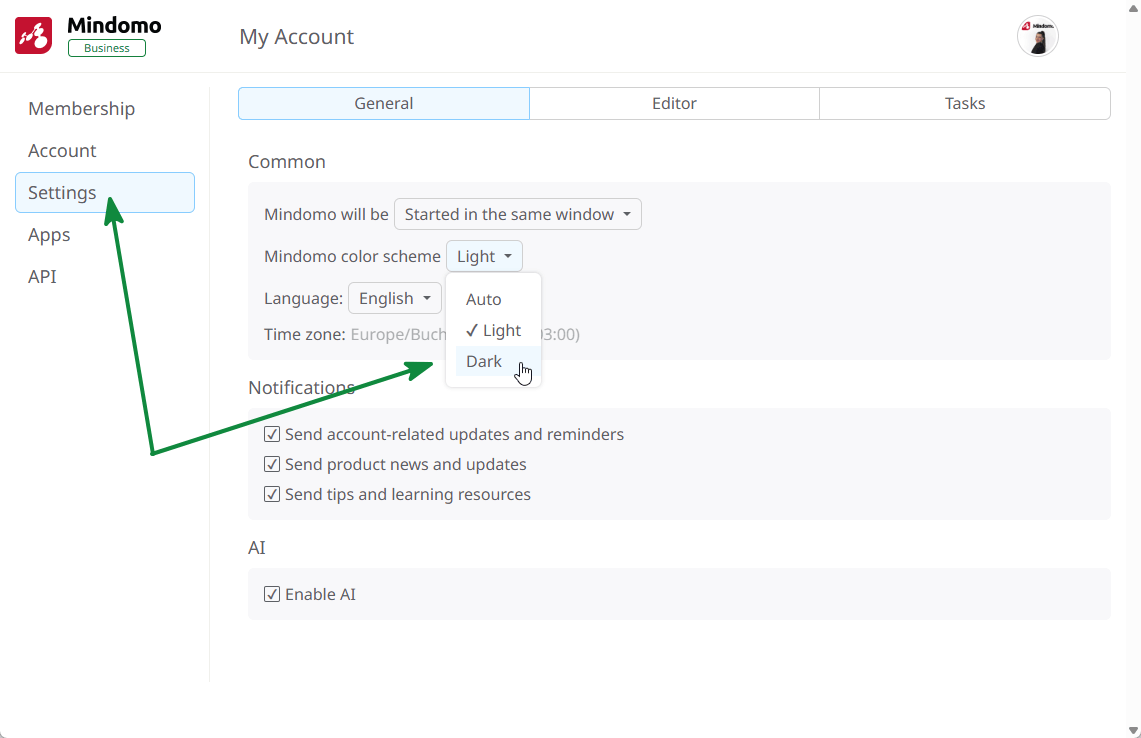
Task: Open the Language dropdown set to English
Action: 394,298
